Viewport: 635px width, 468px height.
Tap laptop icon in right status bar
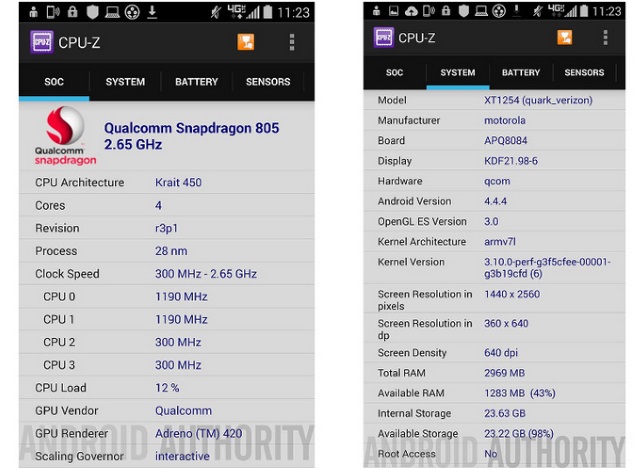(x=481, y=11)
